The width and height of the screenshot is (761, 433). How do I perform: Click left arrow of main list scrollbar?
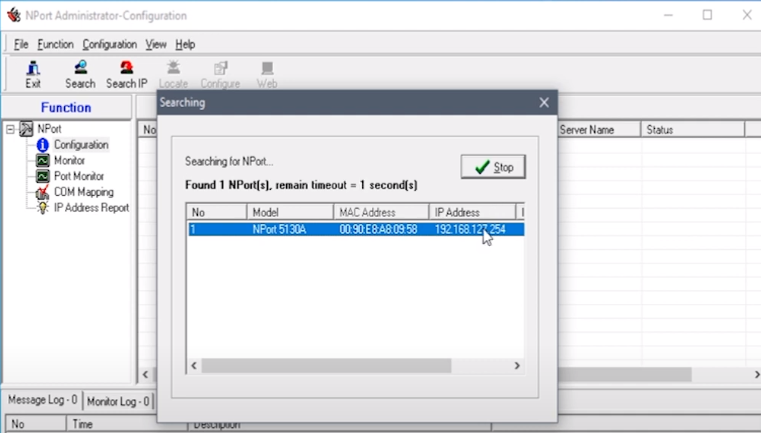146,374
